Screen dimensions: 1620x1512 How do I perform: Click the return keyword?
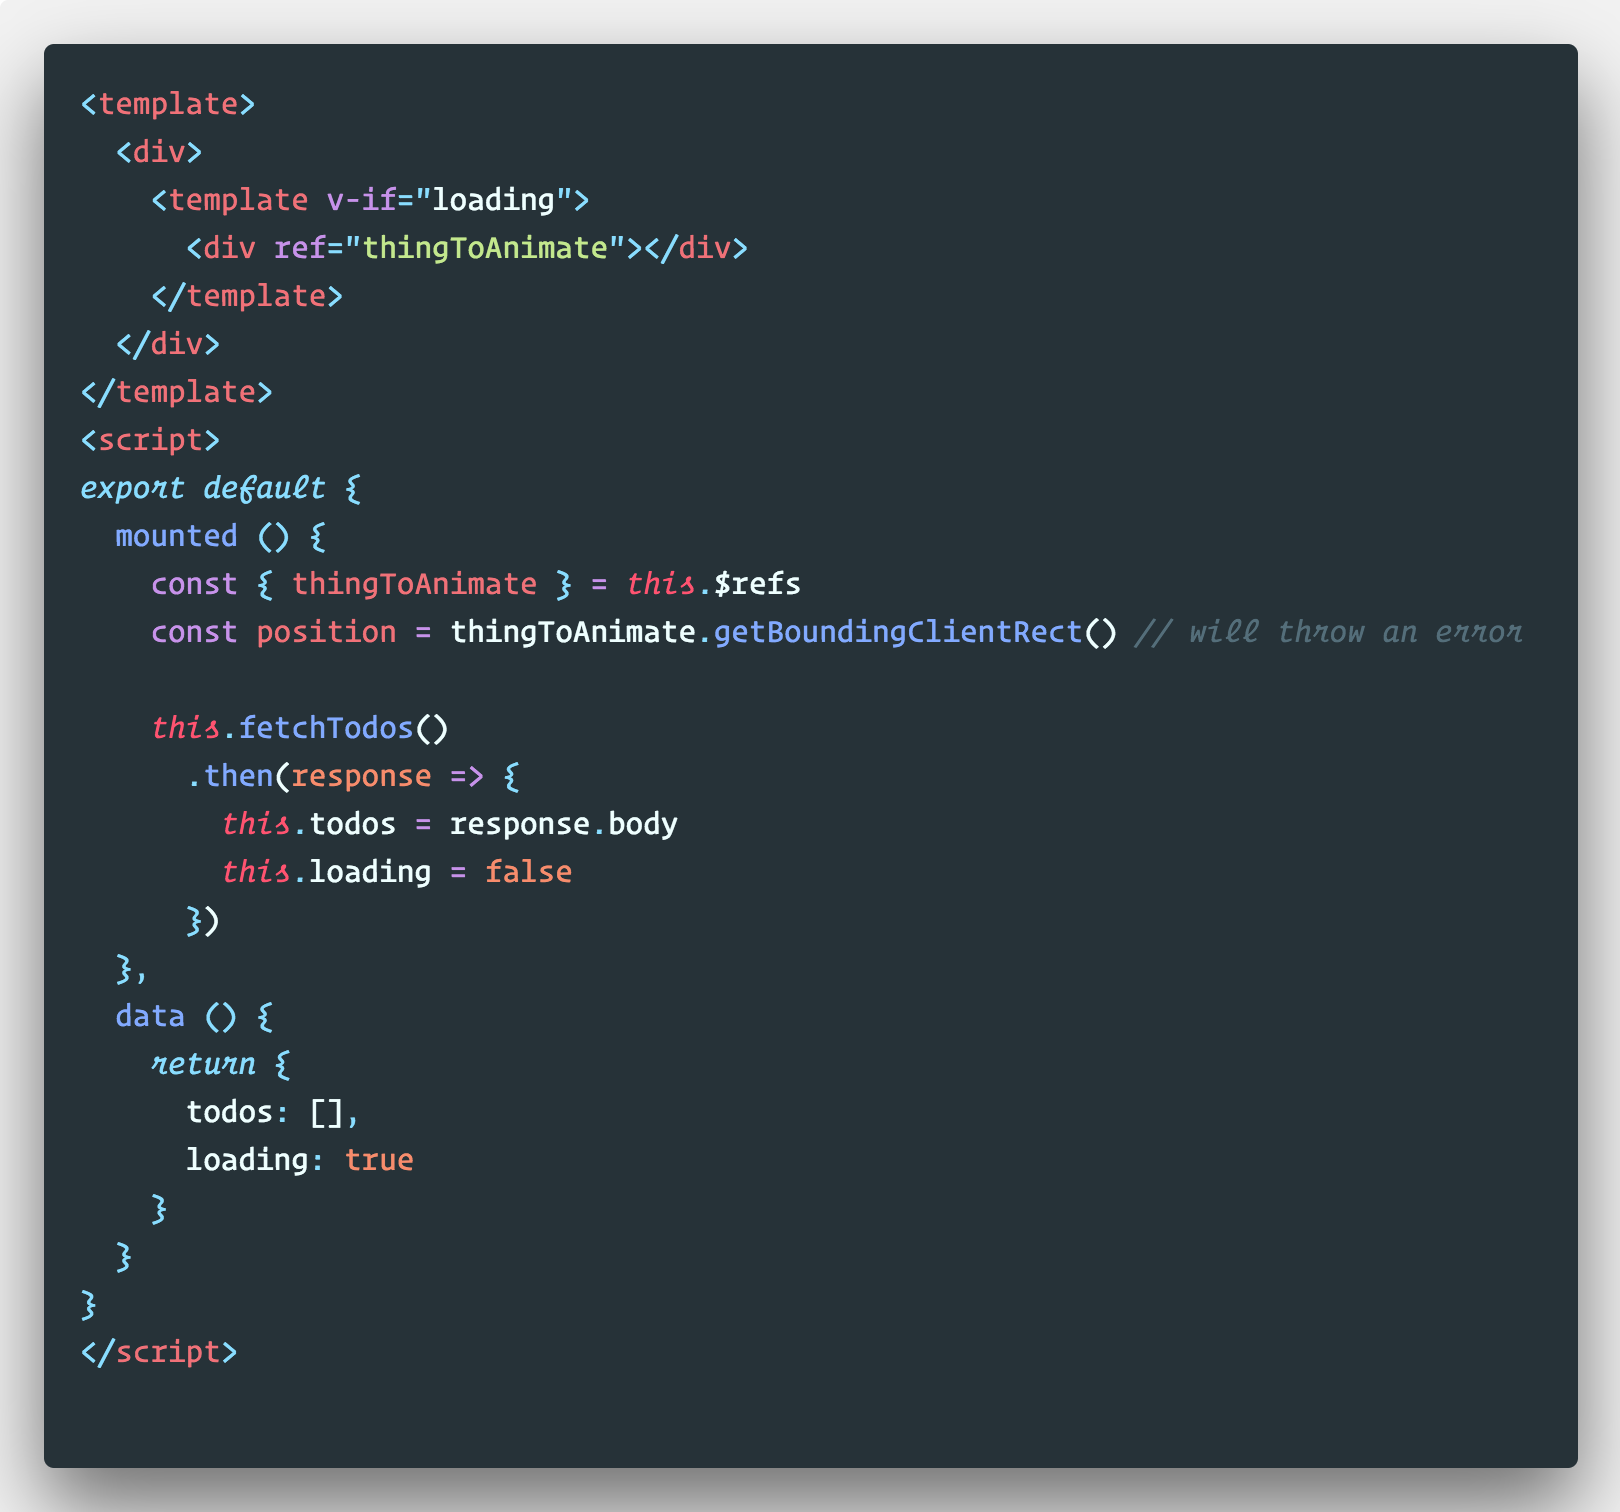click(203, 1064)
